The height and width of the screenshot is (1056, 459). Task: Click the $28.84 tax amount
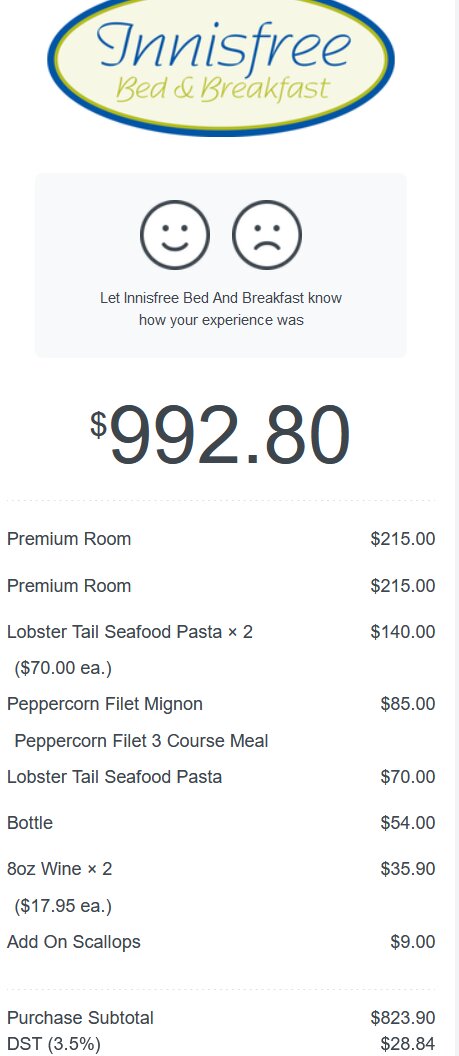pyautogui.click(x=408, y=1045)
